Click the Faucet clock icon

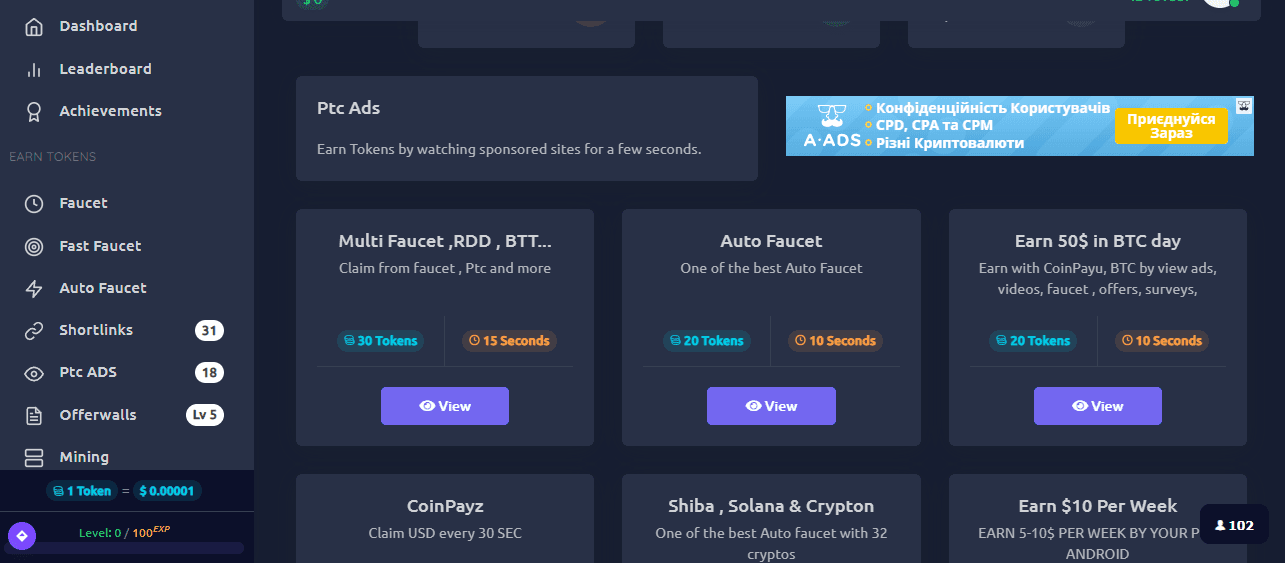pyautogui.click(x=34, y=204)
